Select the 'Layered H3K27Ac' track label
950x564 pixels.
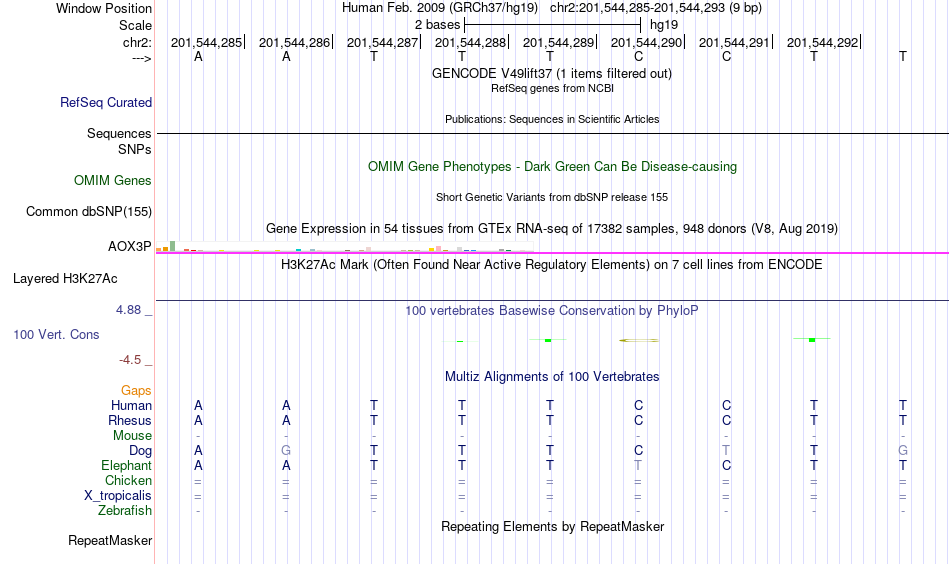pyautogui.click(x=65, y=279)
